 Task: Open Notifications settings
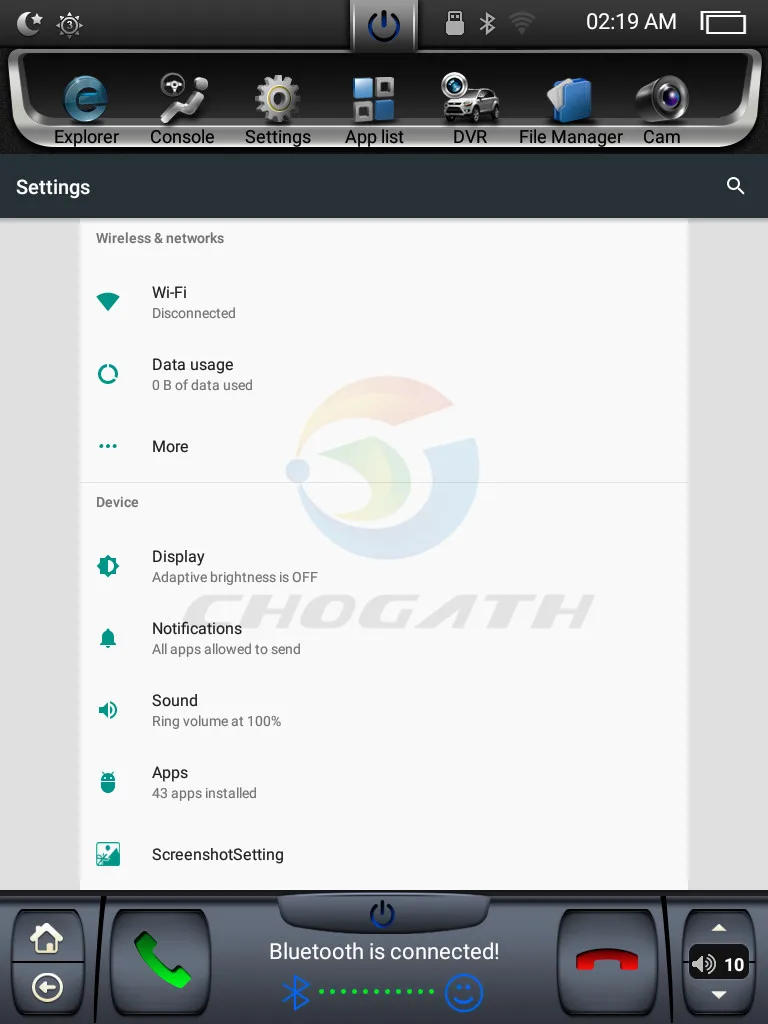pos(384,638)
